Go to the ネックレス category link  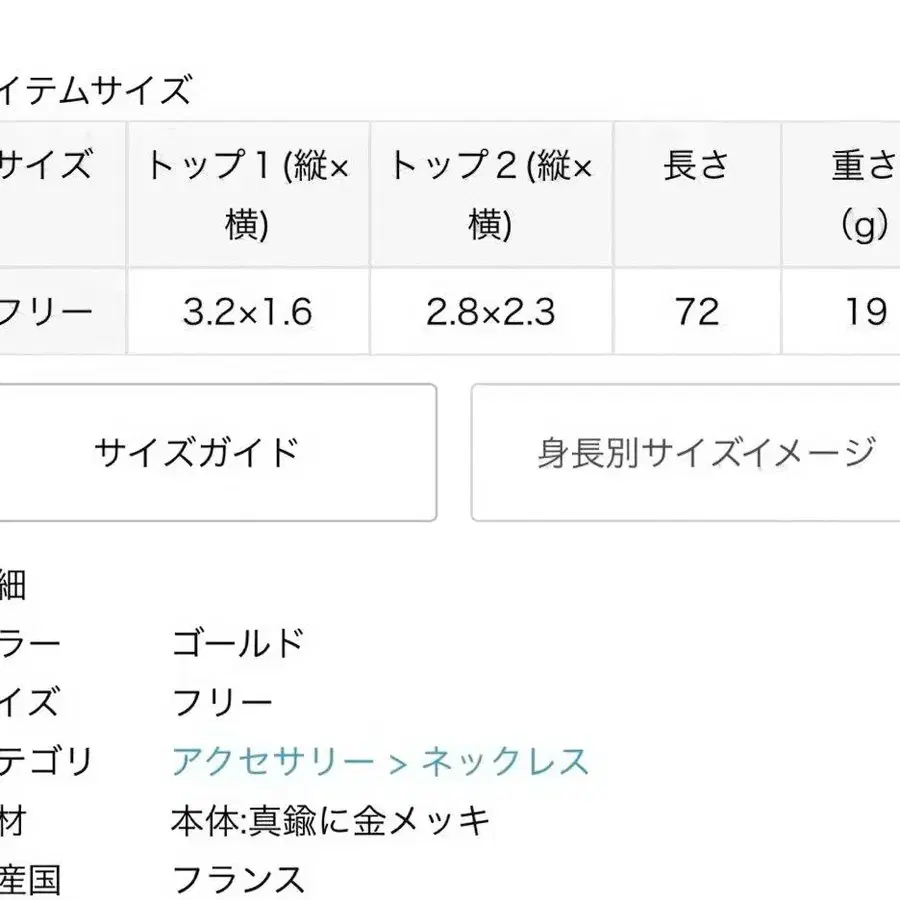tap(505, 762)
